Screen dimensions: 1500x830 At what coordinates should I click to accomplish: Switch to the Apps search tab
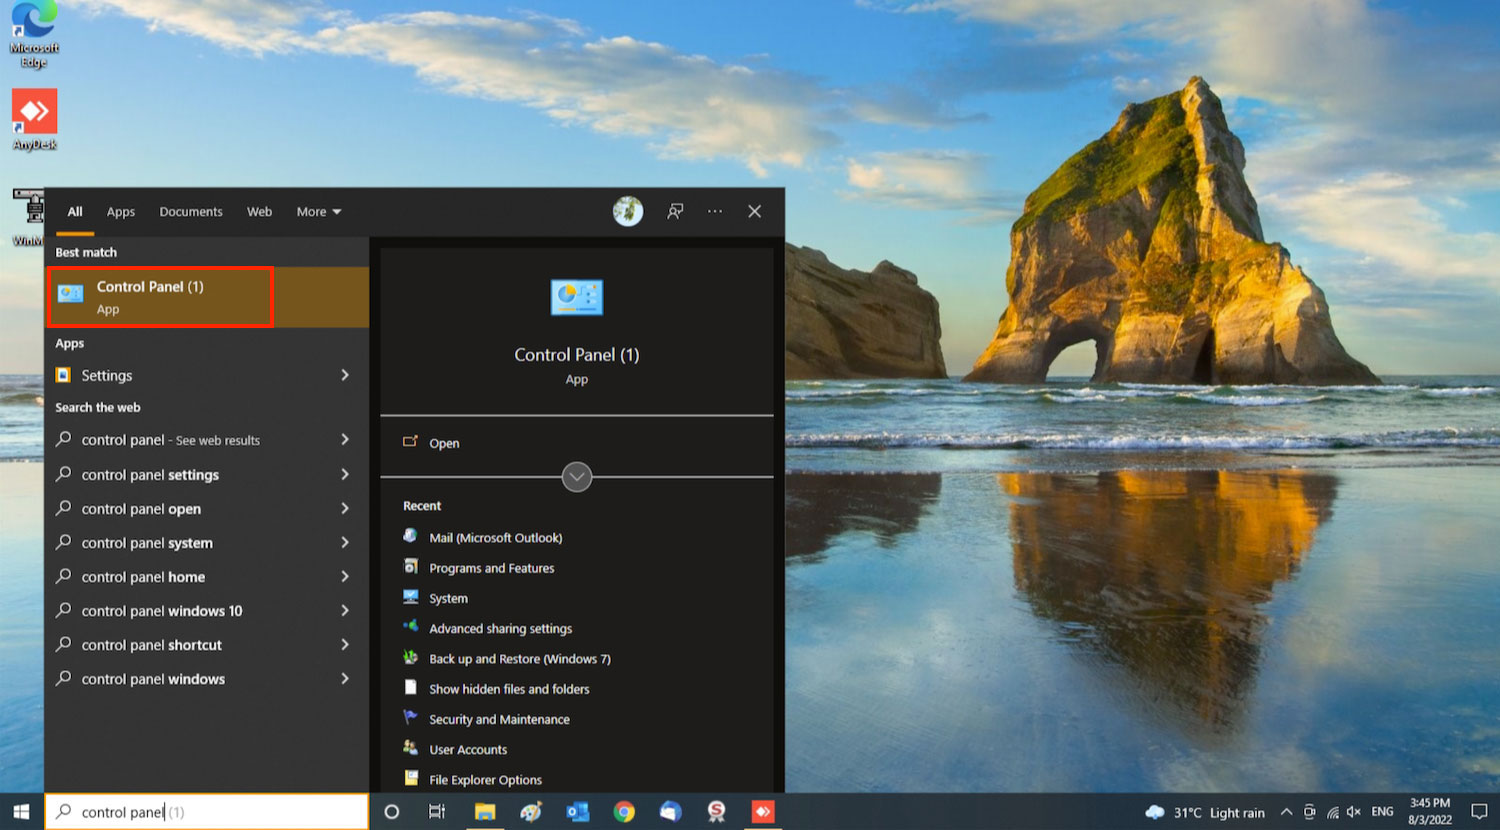(121, 212)
